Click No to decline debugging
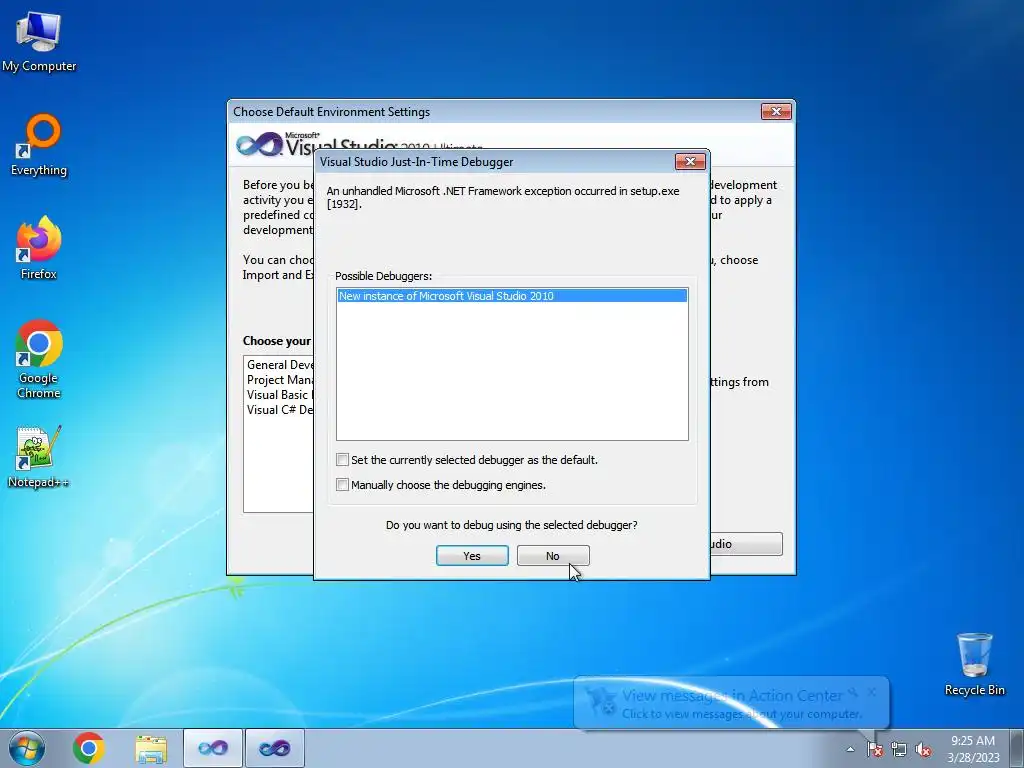 point(553,556)
